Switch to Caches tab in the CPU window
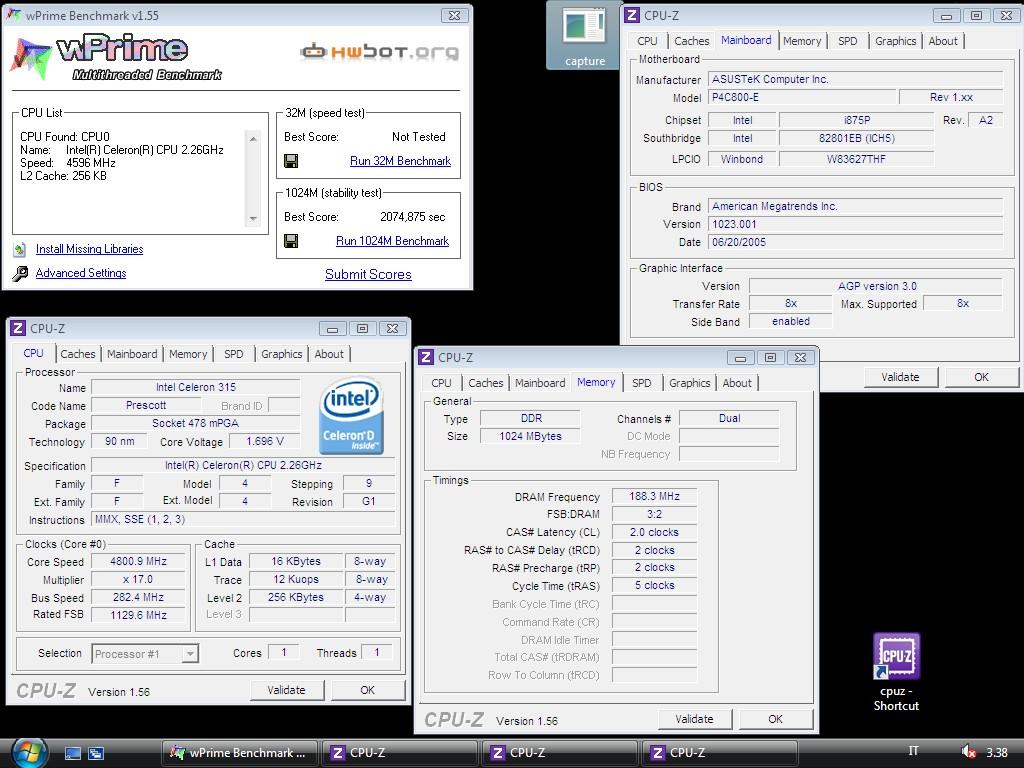The height and width of the screenshot is (768, 1024). [x=78, y=354]
